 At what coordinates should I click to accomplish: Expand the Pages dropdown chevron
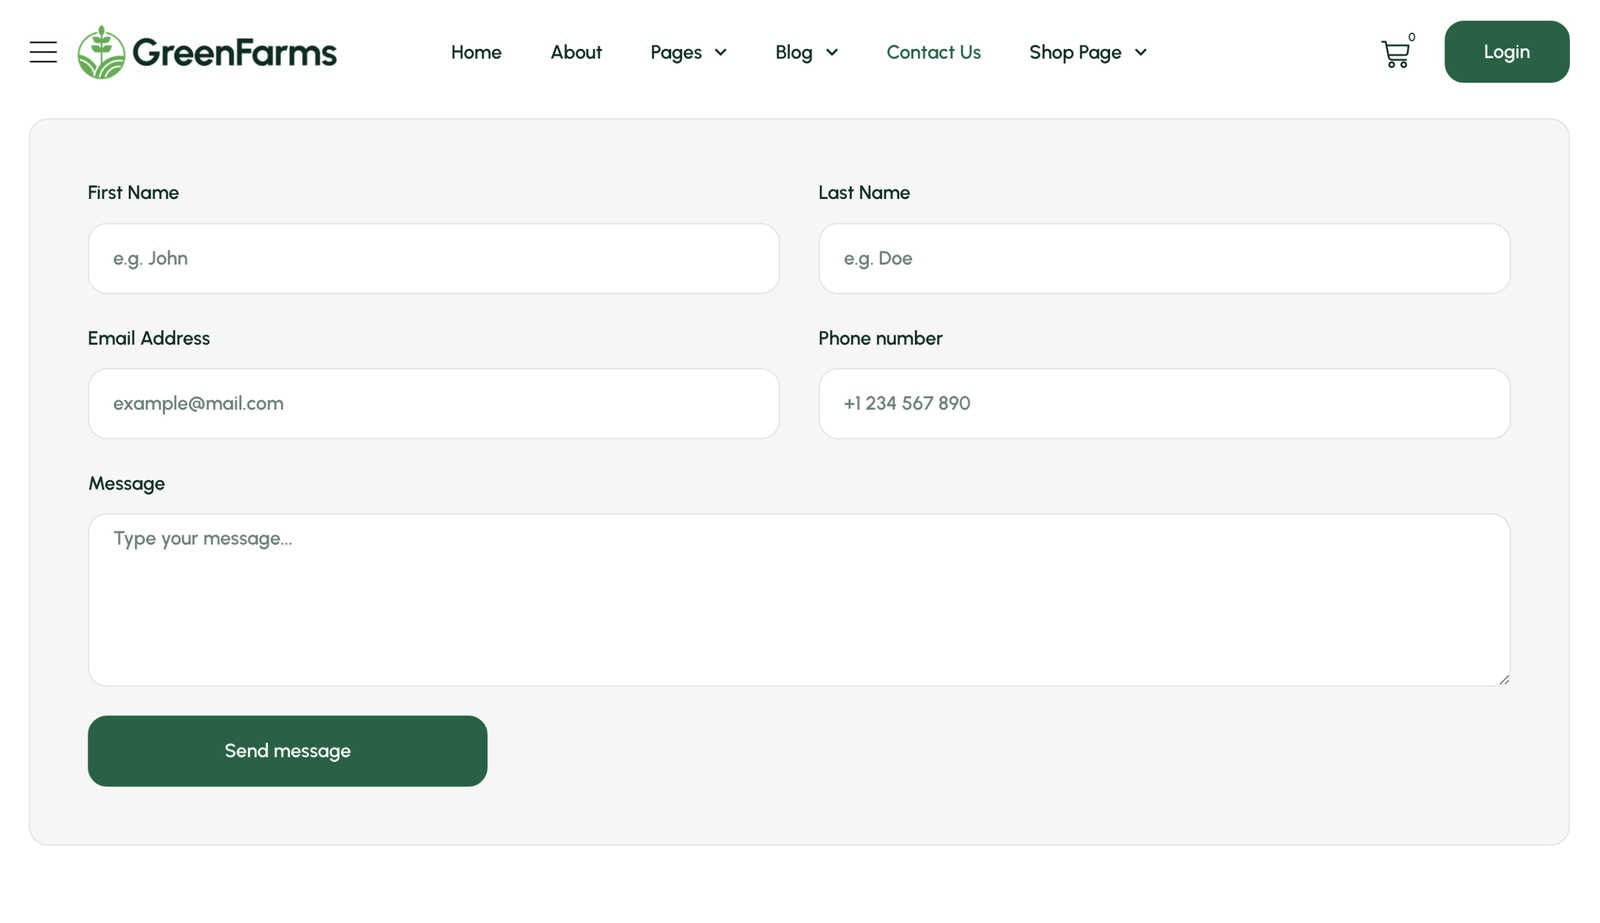(x=721, y=52)
